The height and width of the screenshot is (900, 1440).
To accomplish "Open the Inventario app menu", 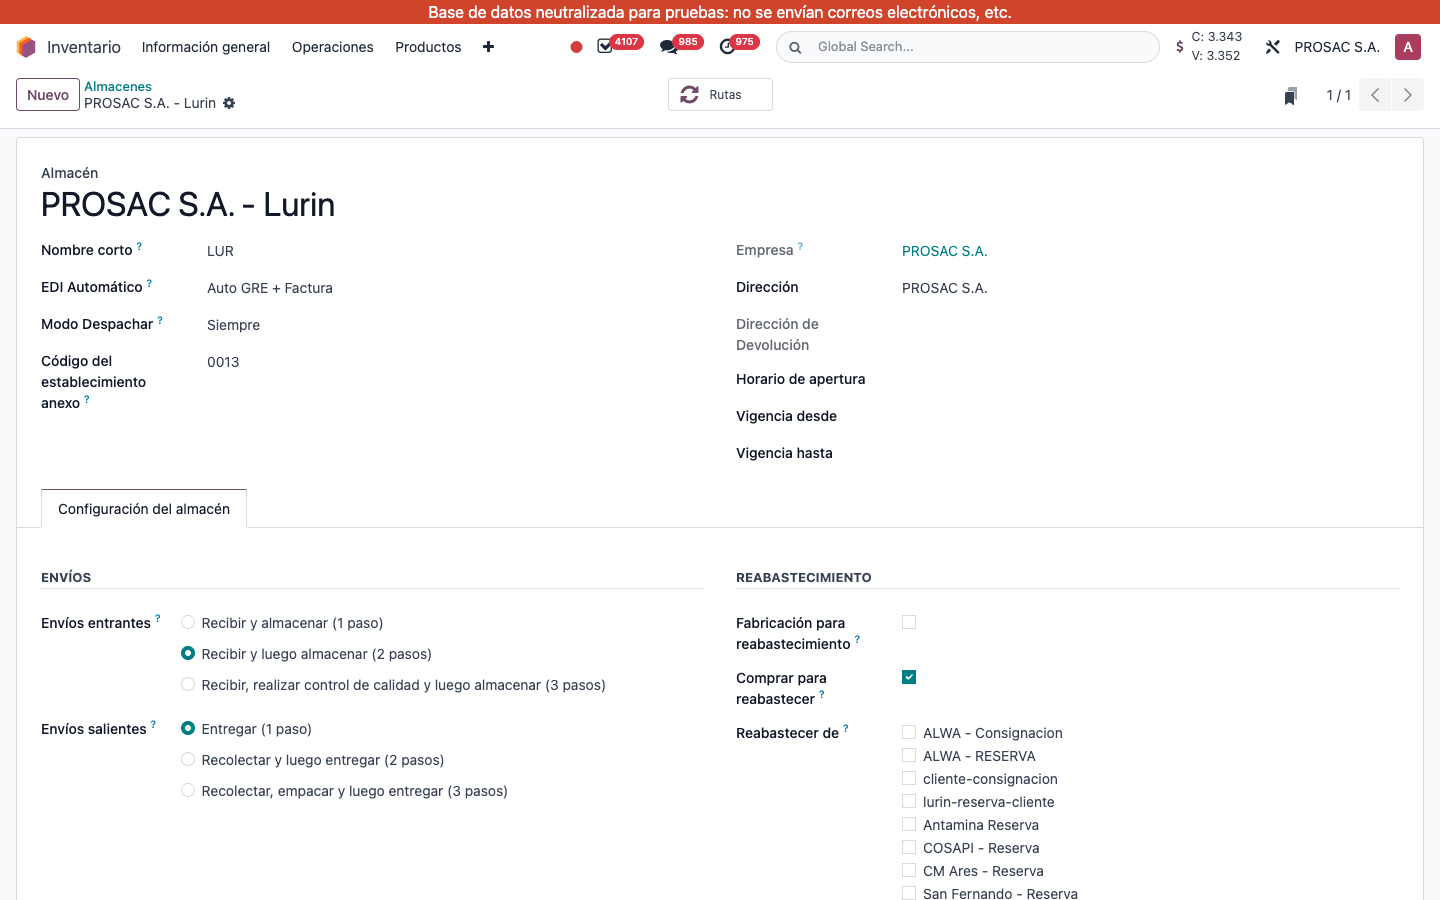I will tap(84, 47).
